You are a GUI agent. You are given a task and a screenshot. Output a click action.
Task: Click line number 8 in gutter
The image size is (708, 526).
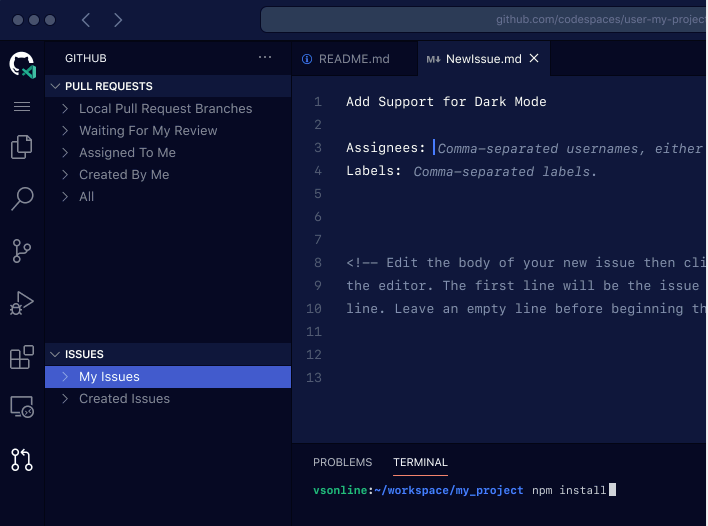318,263
